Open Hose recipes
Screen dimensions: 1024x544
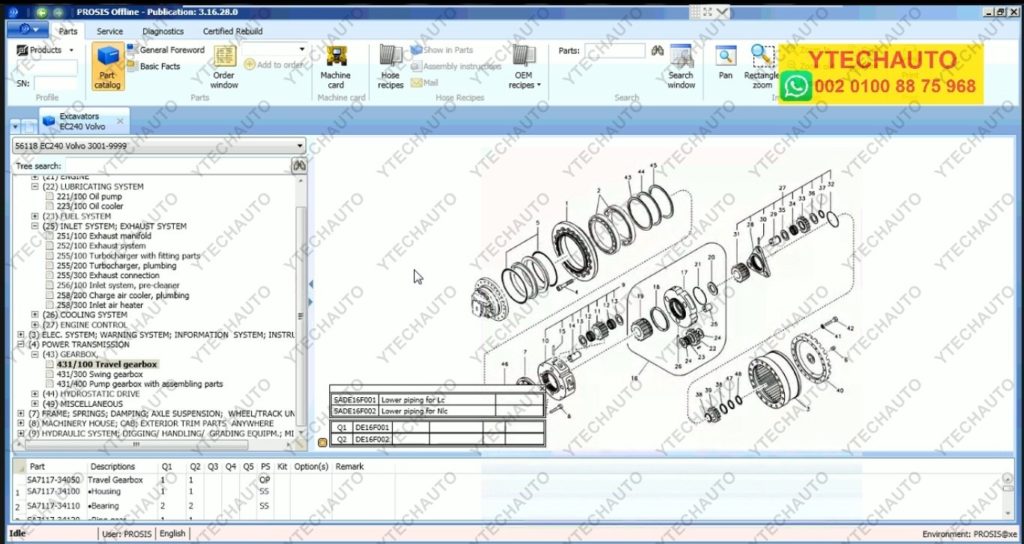(x=391, y=67)
